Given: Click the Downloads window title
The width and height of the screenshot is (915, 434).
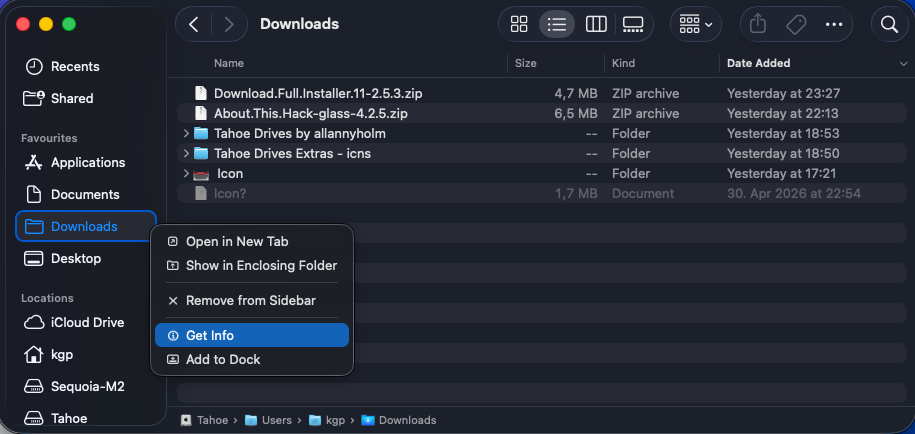Looking at the screenshot, I should tap(299, 24).
